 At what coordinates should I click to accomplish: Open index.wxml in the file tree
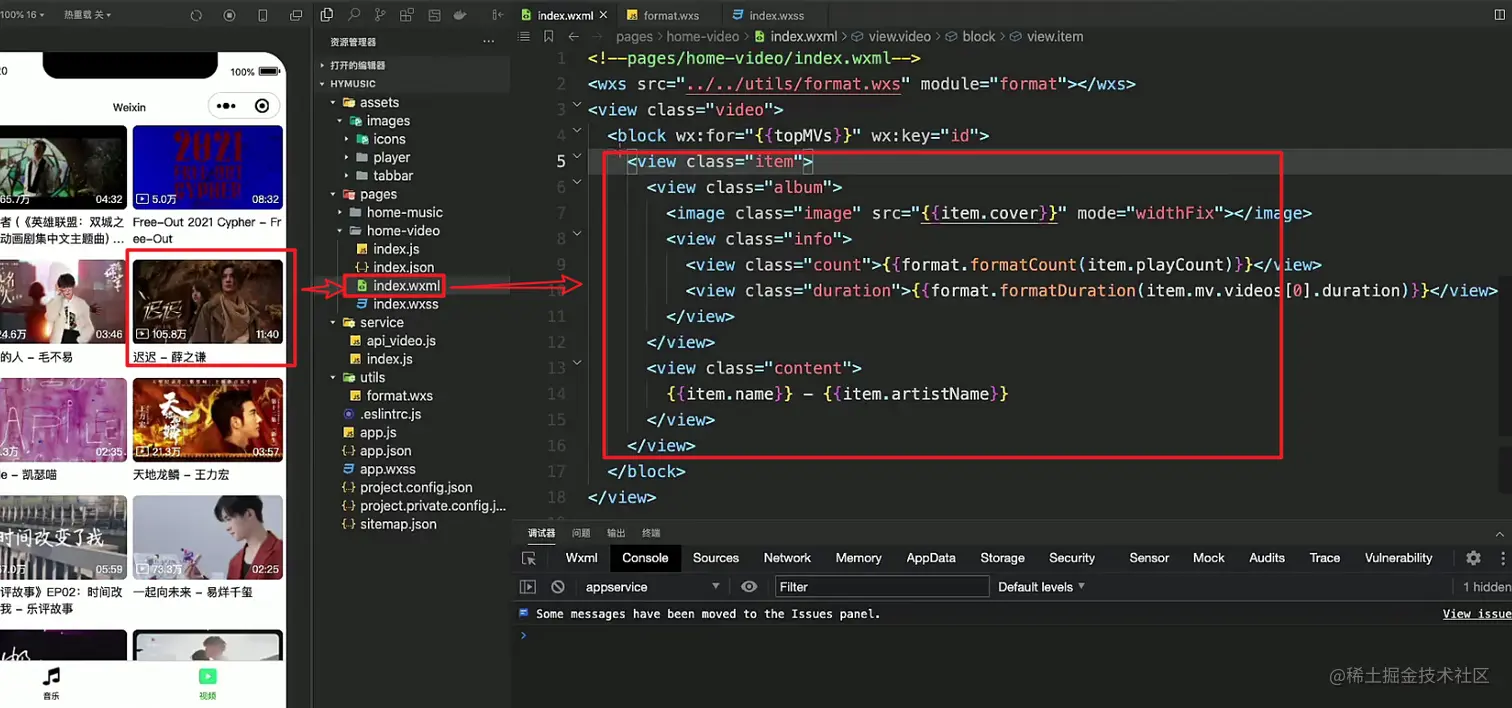(396, 286)
